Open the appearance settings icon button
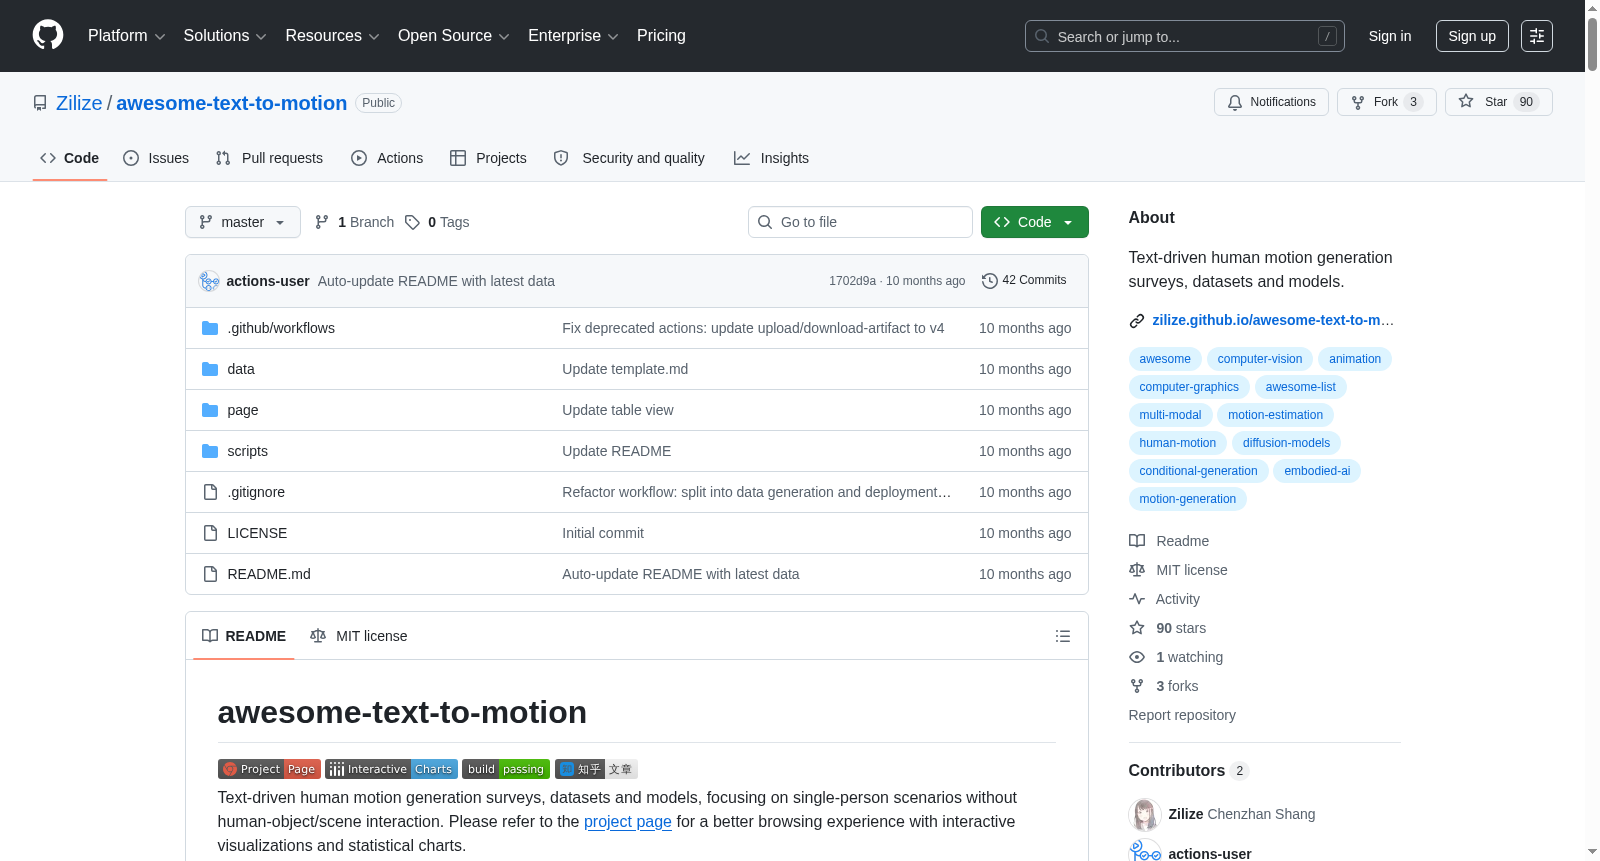The image size is (1600, 861). pyautogui.click(x=1537, y=36)
